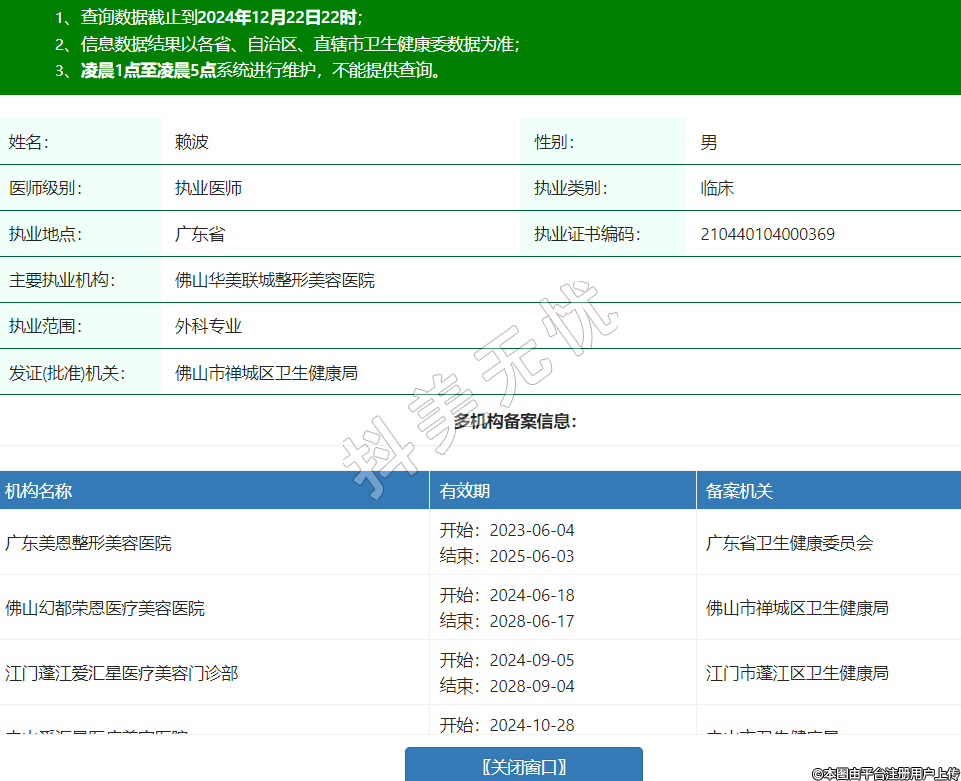961x781 pixels.
Task: Click the 多机构备案信息 section heading
Action: (515, 421)
